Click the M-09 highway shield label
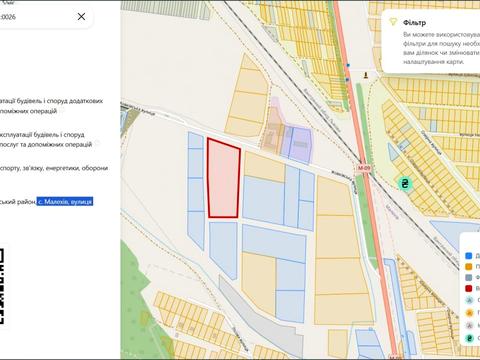480x360 pixels. (364, 168)
